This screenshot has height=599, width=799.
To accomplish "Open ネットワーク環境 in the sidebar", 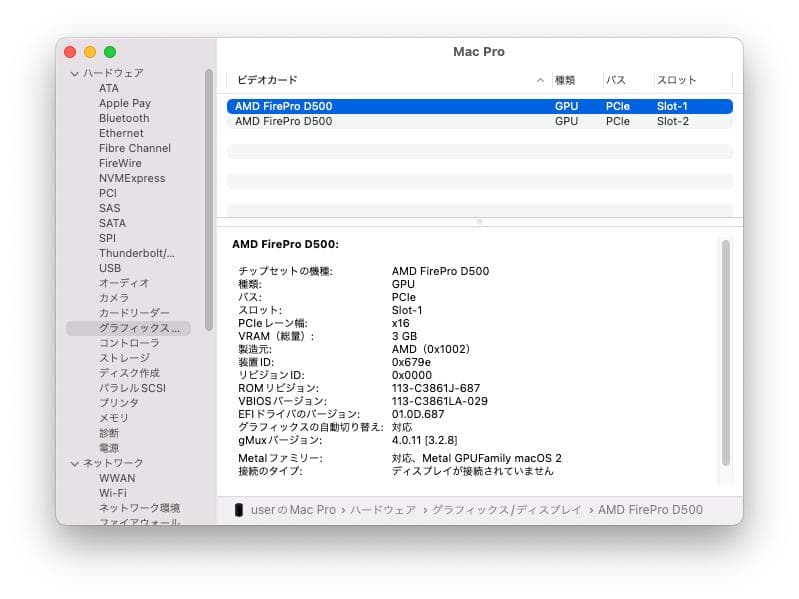I will [x=140, y=508].
